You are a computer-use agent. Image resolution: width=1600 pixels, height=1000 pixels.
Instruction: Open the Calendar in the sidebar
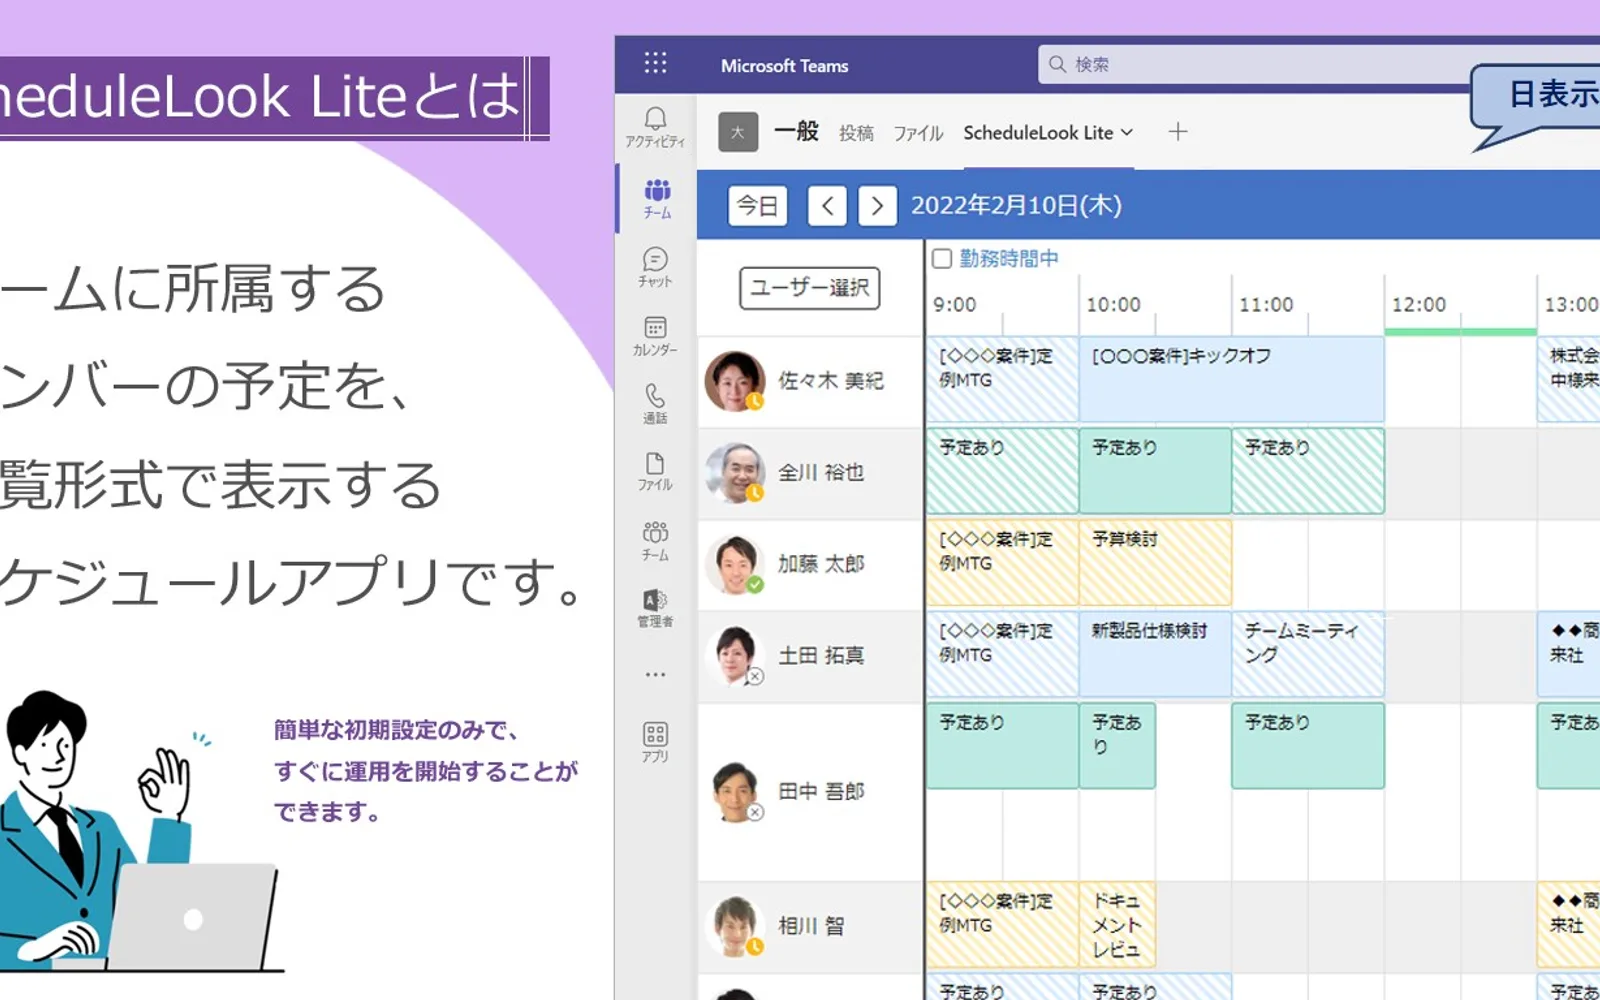[655, 336]
